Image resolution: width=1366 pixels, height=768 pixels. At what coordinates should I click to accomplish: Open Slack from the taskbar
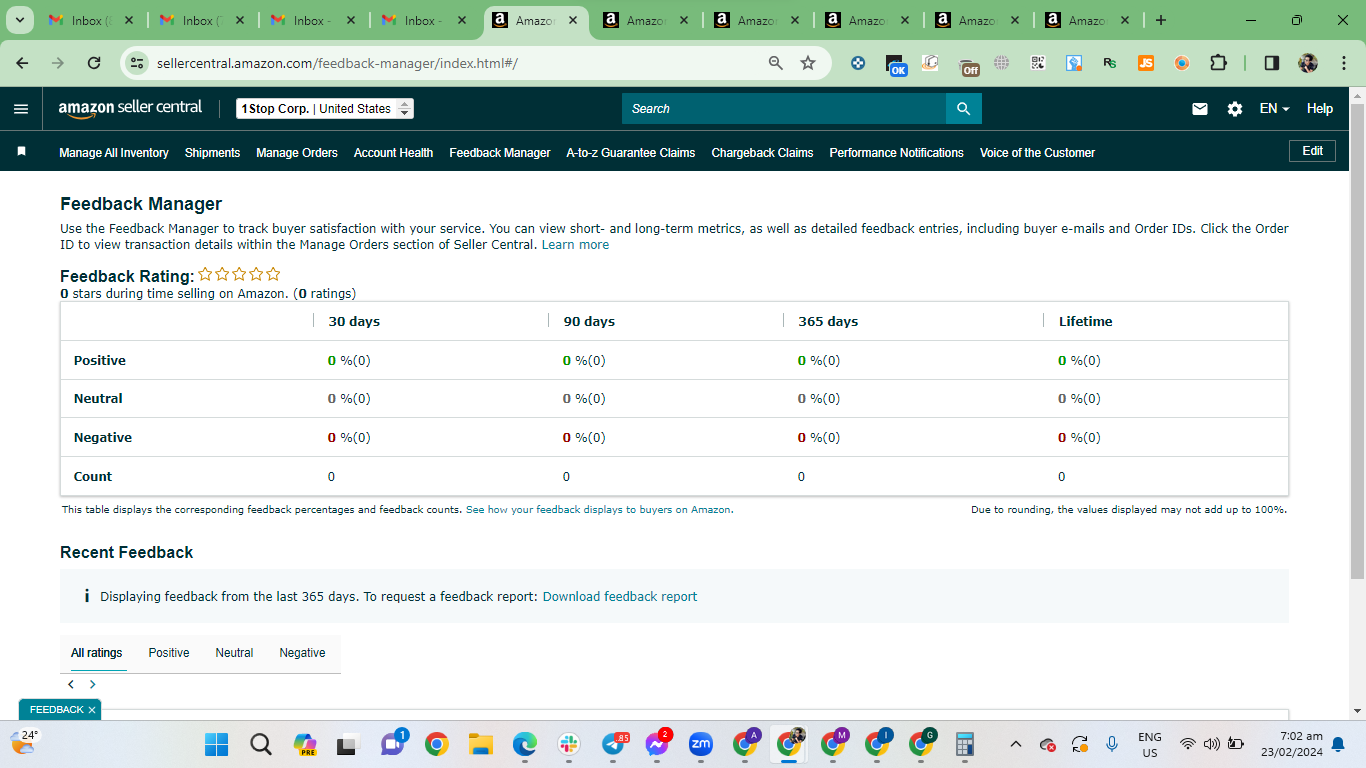coord(569,744)
